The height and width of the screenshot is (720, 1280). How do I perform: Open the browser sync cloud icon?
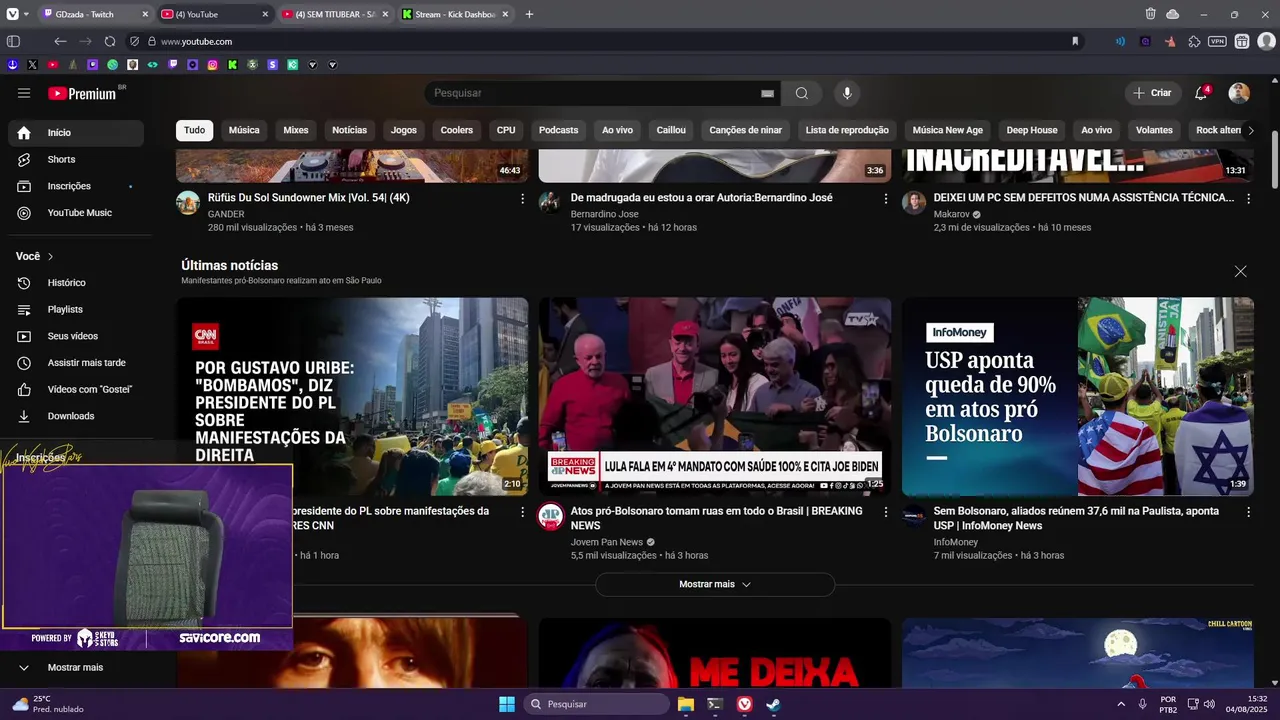[x=1172, y=14]
